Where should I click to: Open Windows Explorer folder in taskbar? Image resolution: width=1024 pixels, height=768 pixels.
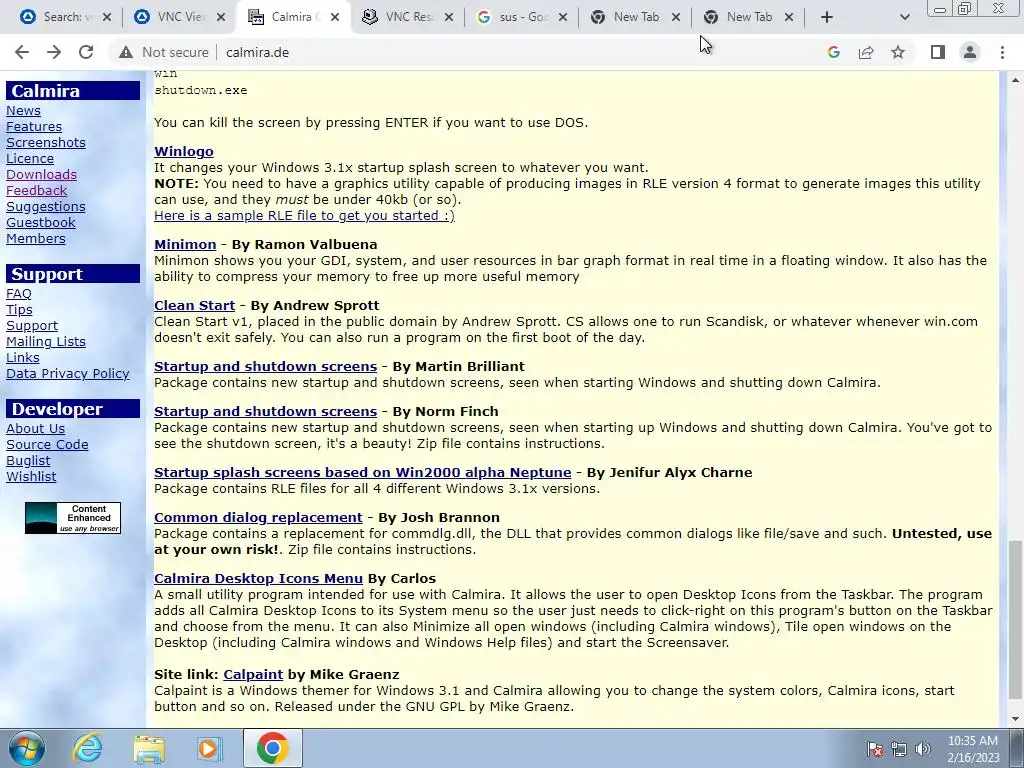coord(149,748)
